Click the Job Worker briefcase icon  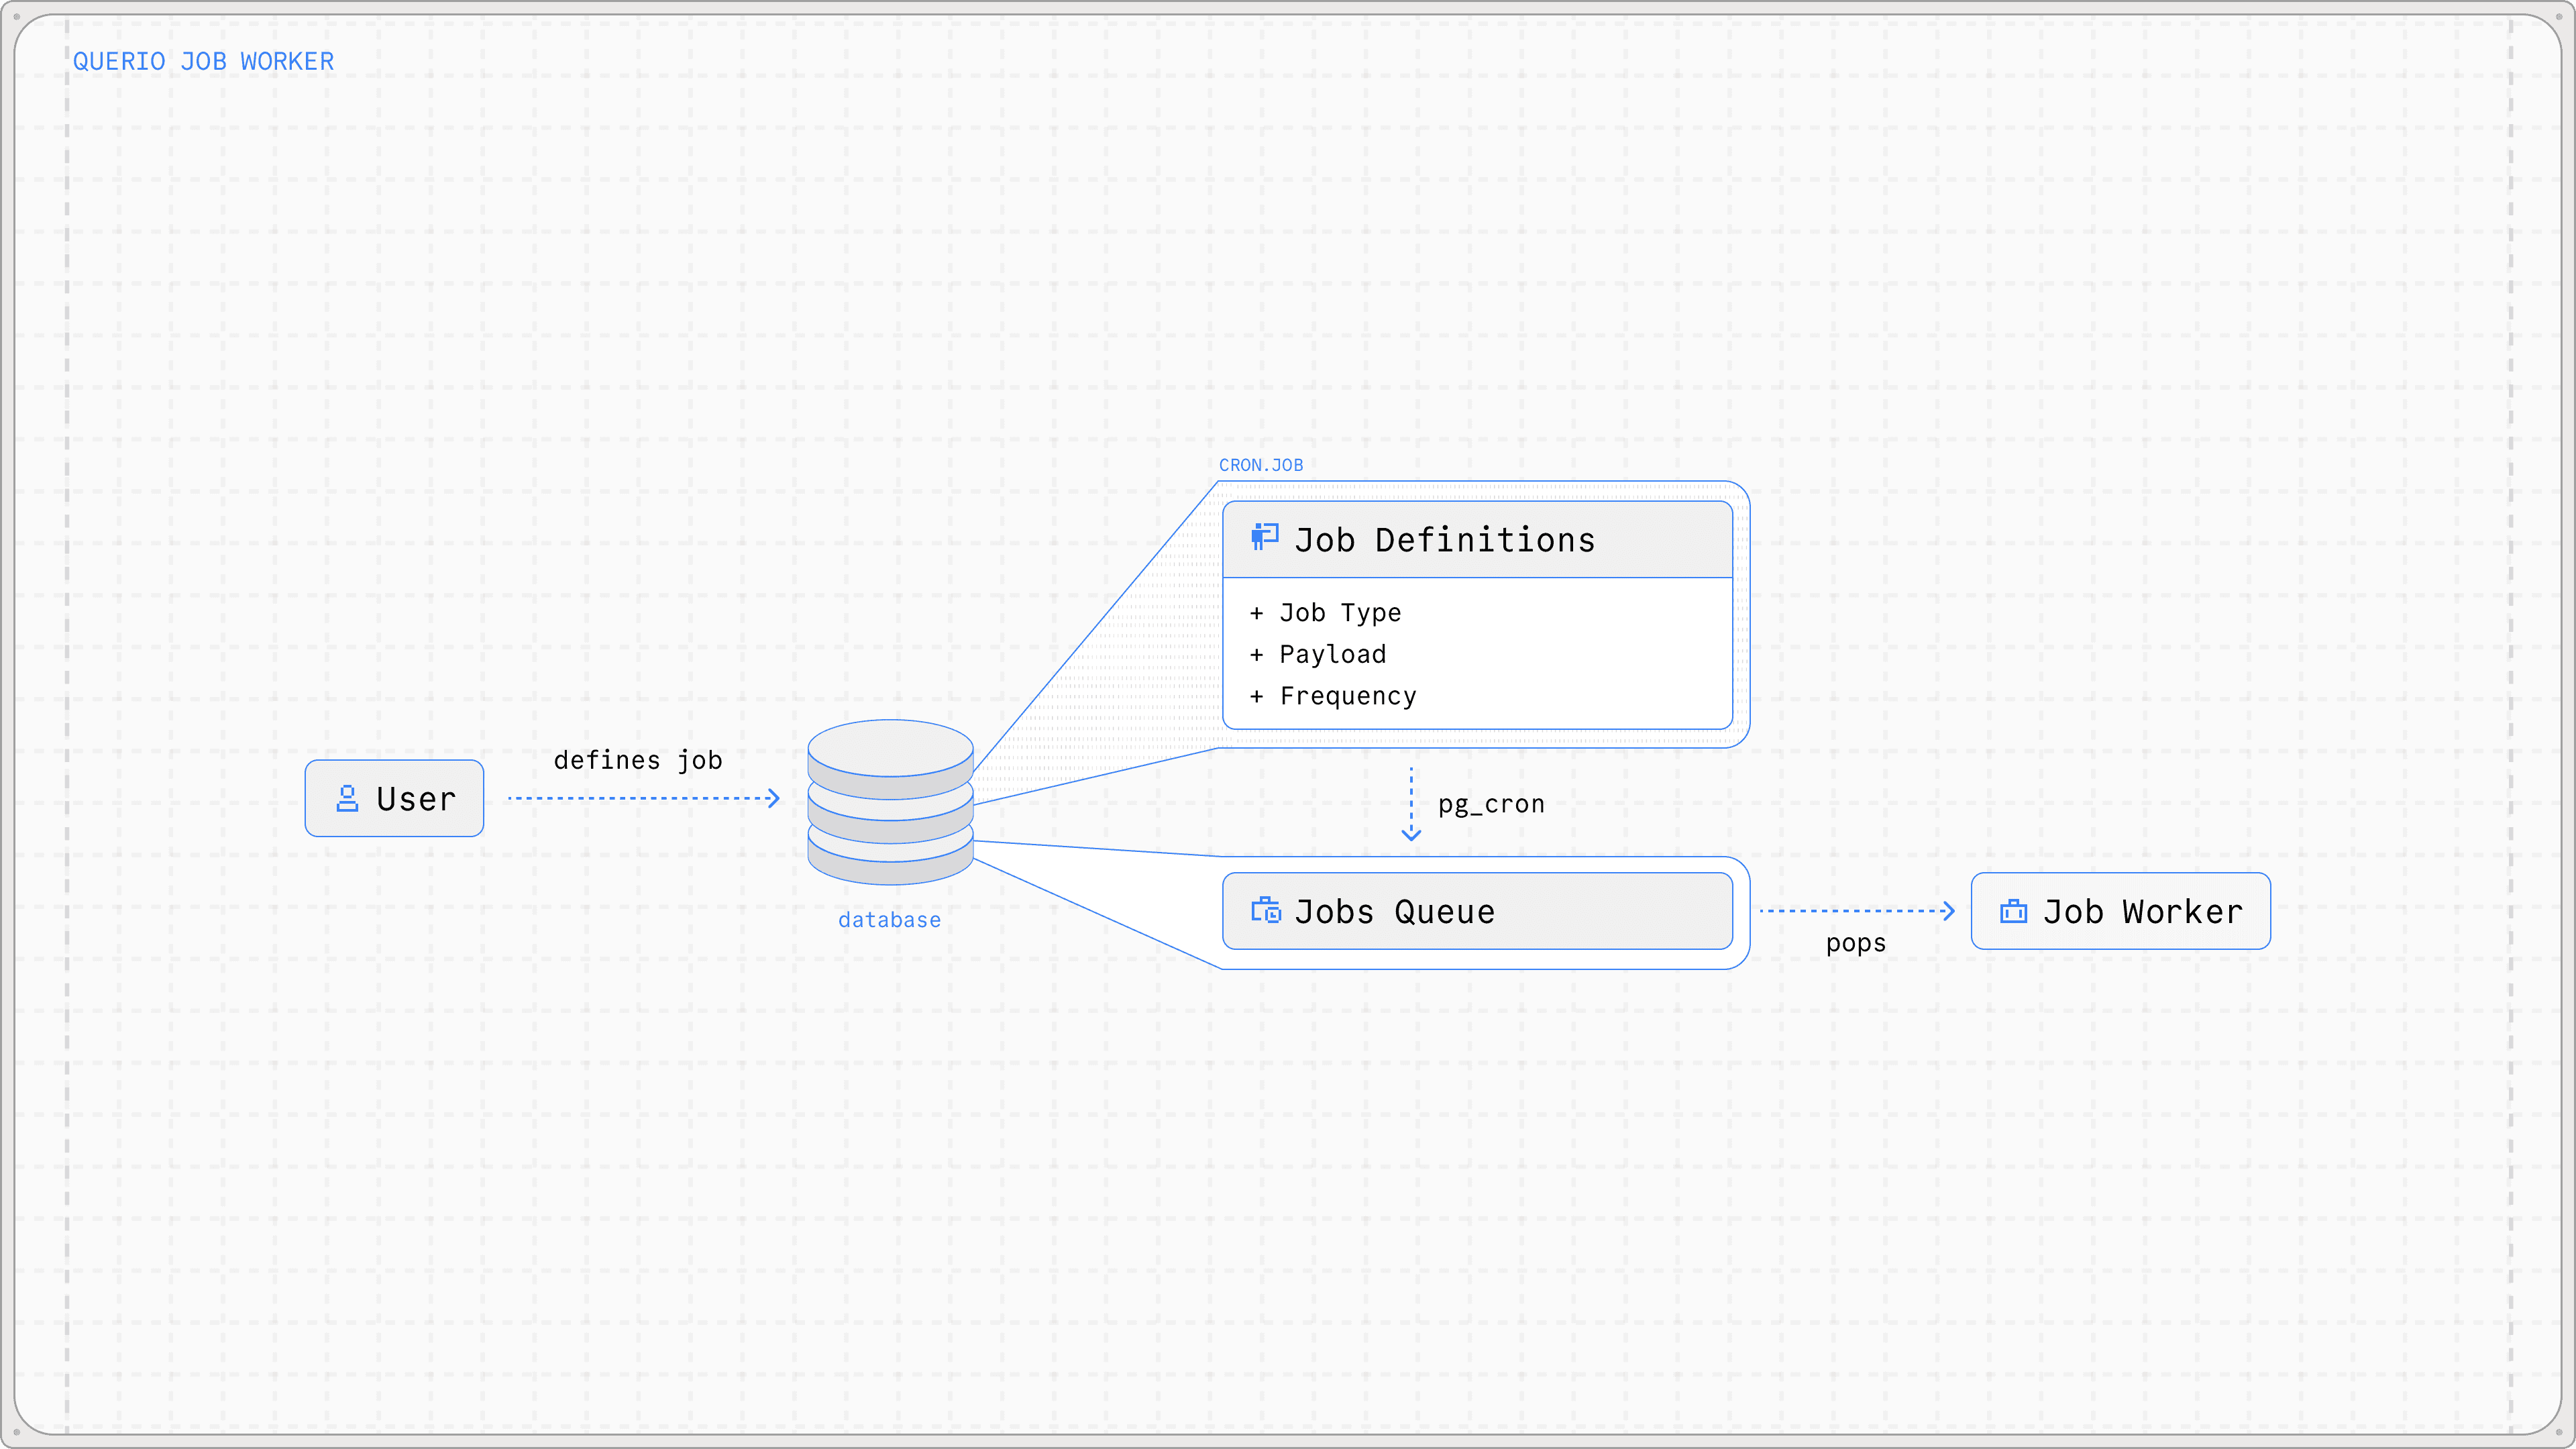point(2013,911)
